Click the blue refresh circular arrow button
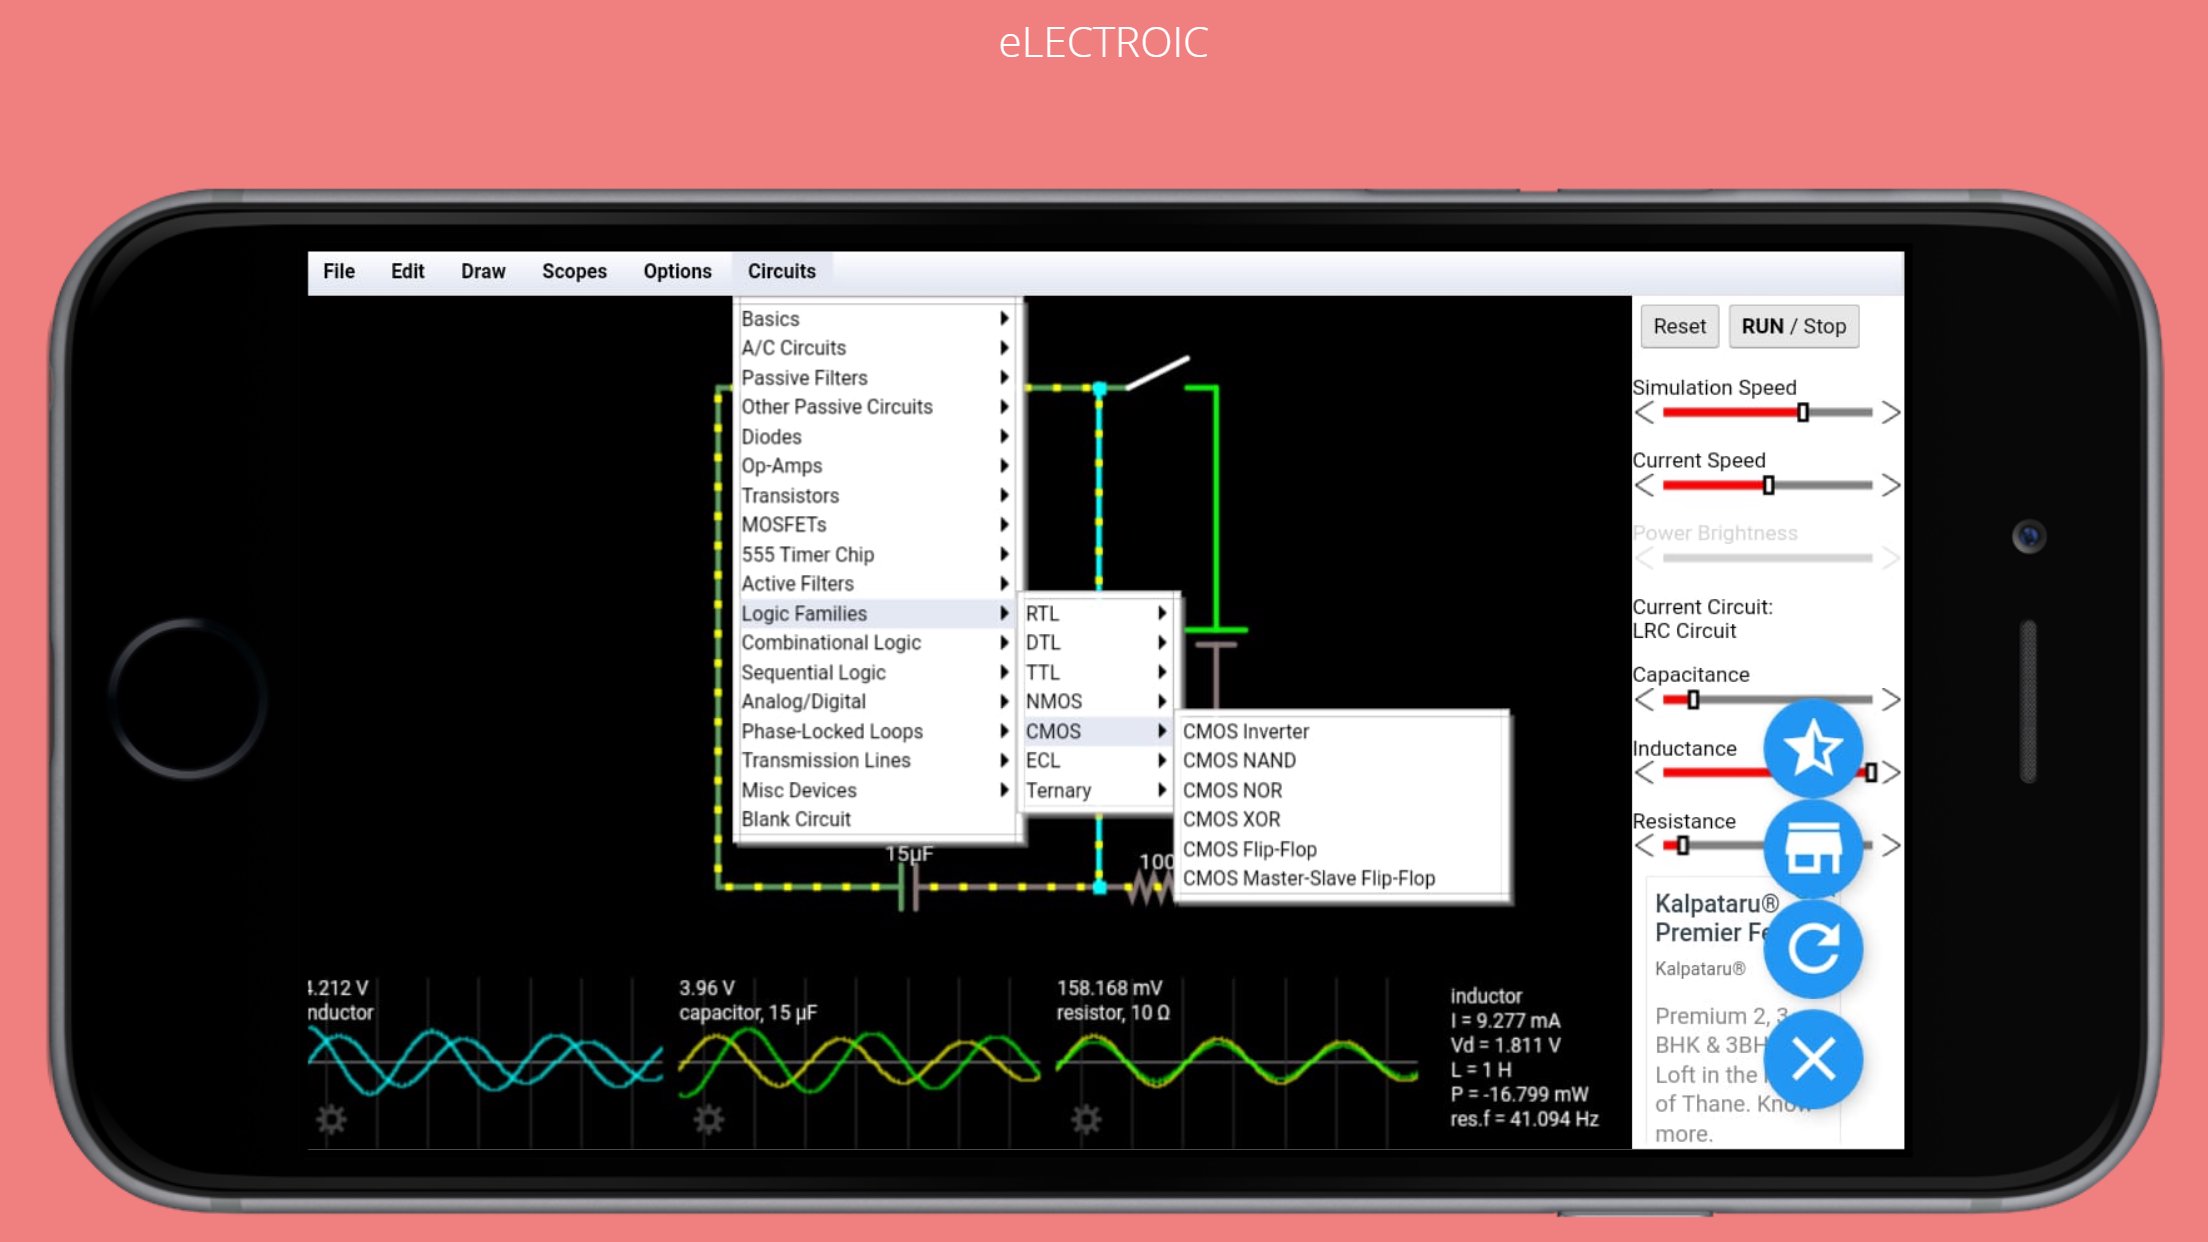2208x1242 pixels. click(x=1812, y=948)
